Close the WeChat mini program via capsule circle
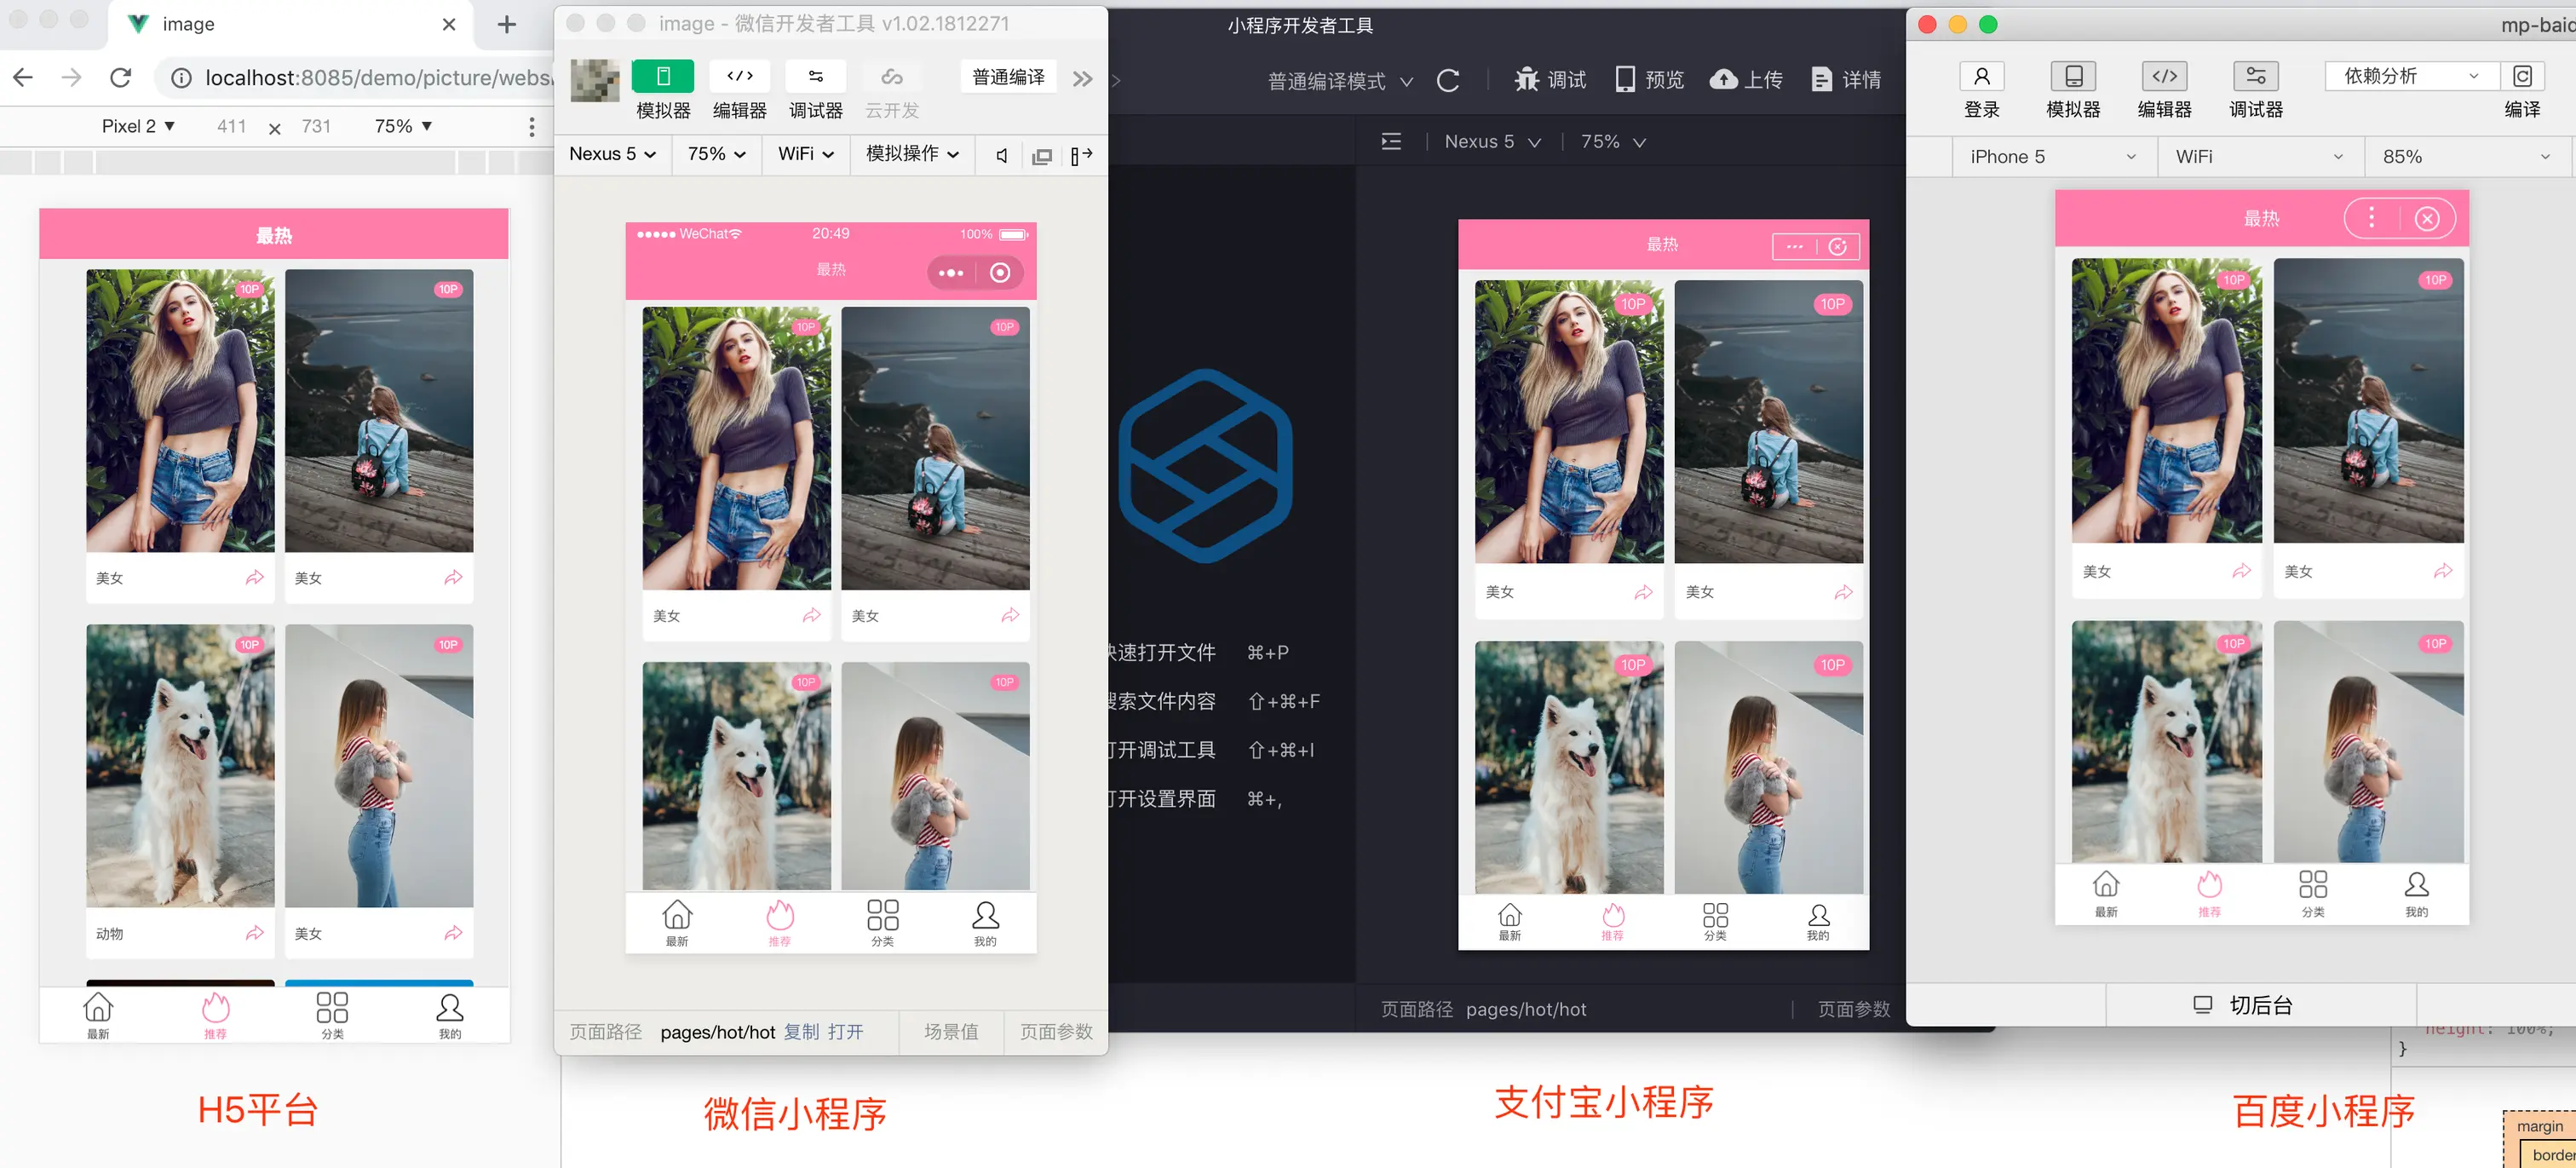2576x1168 pixels. pos(1000,273)
